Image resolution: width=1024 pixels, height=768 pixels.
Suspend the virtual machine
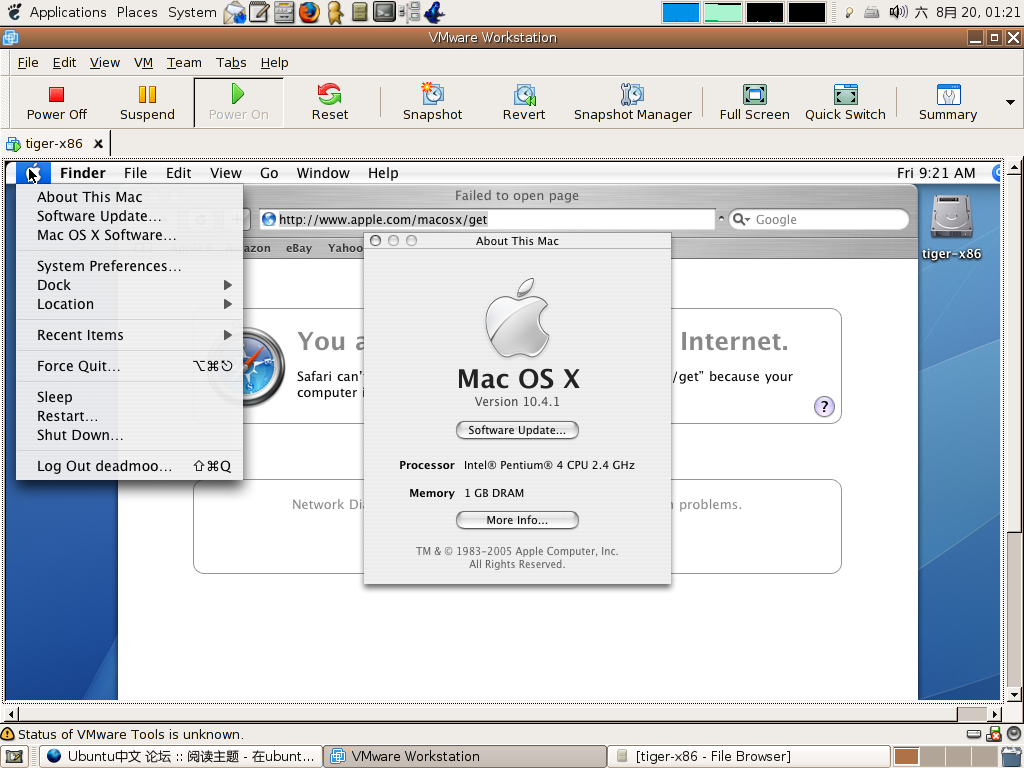[147, 102]
